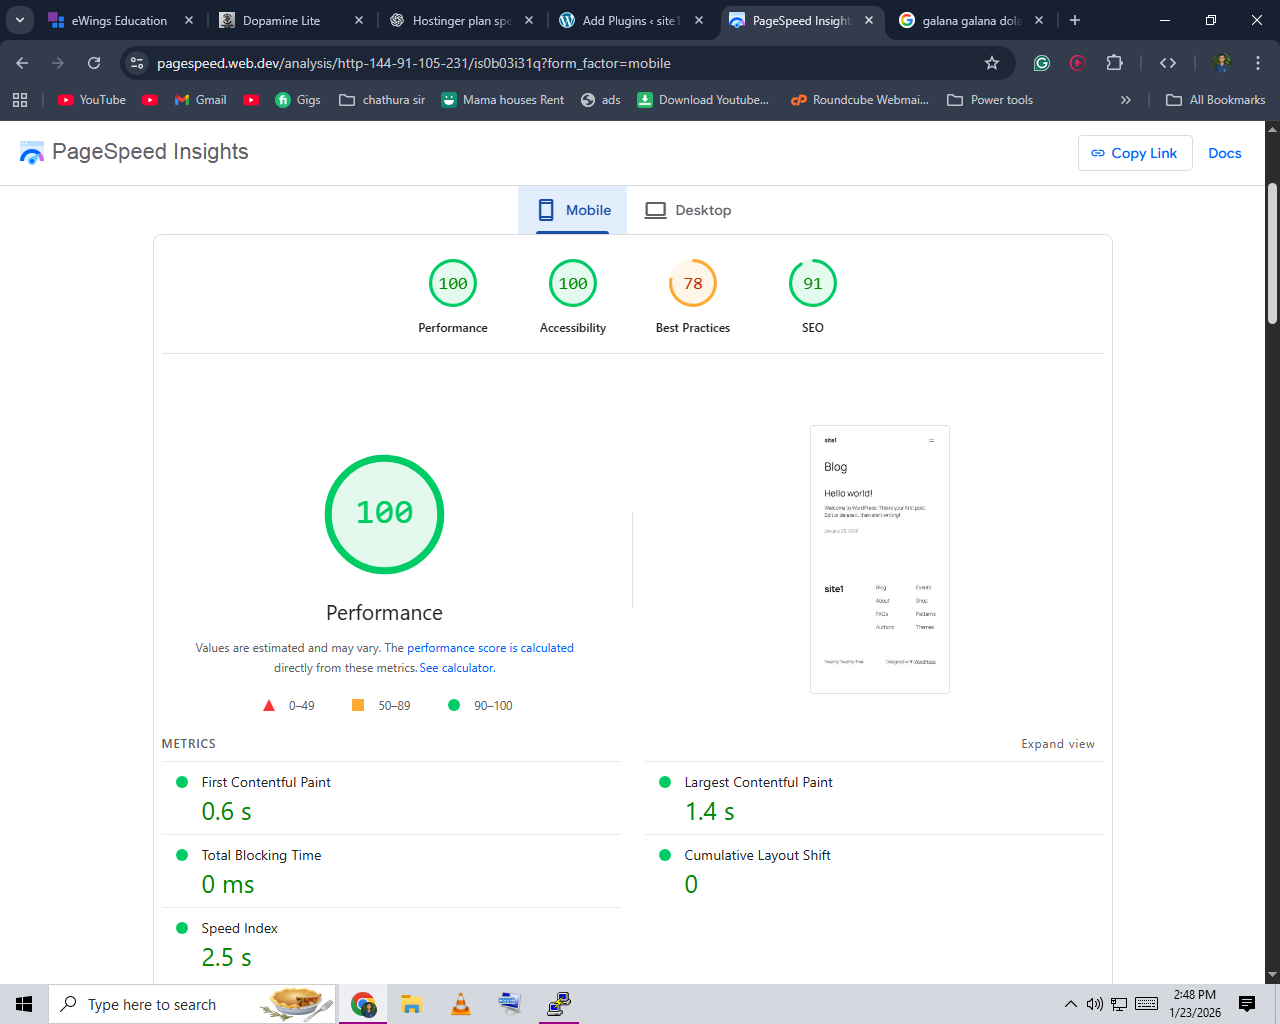The width and height of the screenshot is (1280, 1024).
Task: Click the Windows taskbar search box
Action: tap(192, 1004)
